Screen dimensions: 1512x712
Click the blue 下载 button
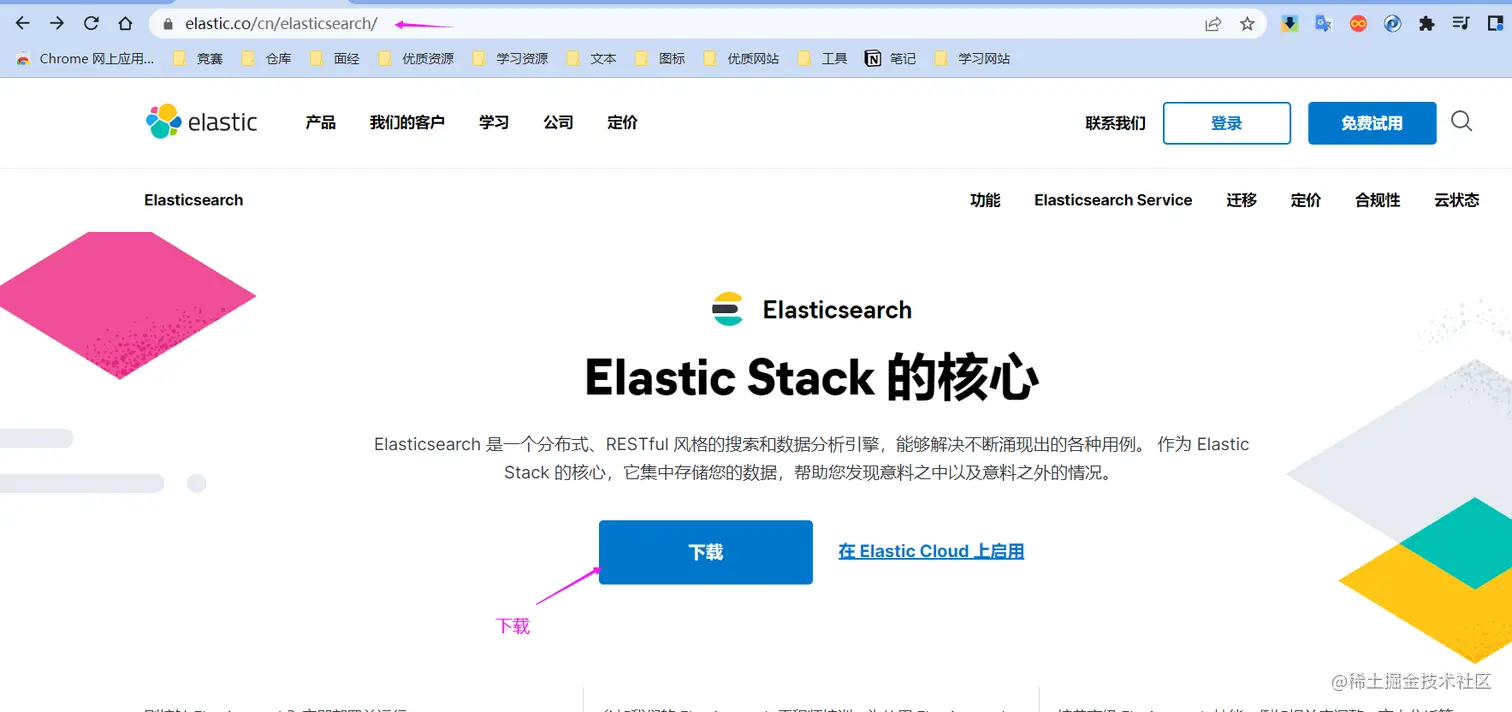706,552
